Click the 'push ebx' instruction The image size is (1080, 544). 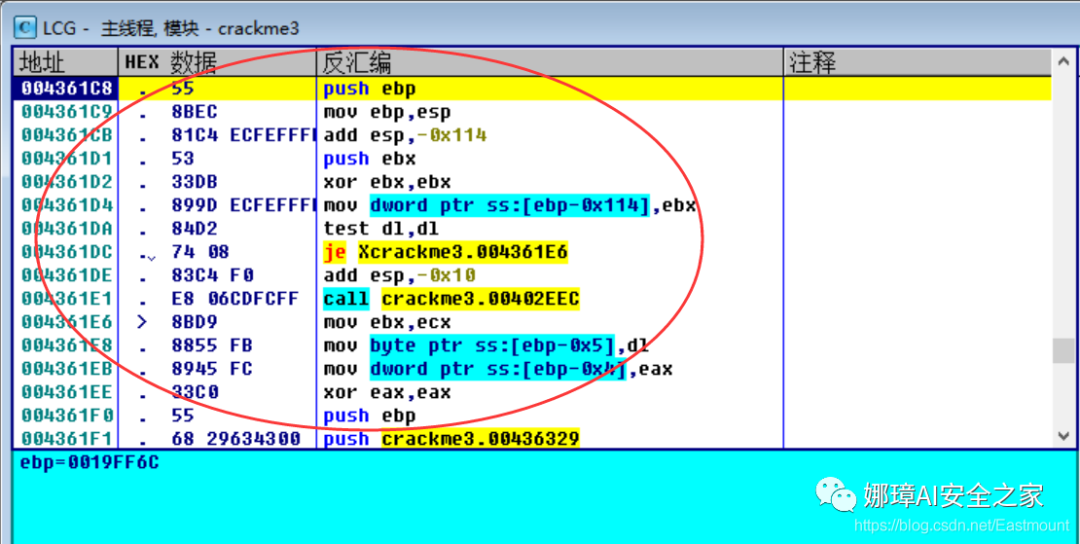[x=370, y=158]
